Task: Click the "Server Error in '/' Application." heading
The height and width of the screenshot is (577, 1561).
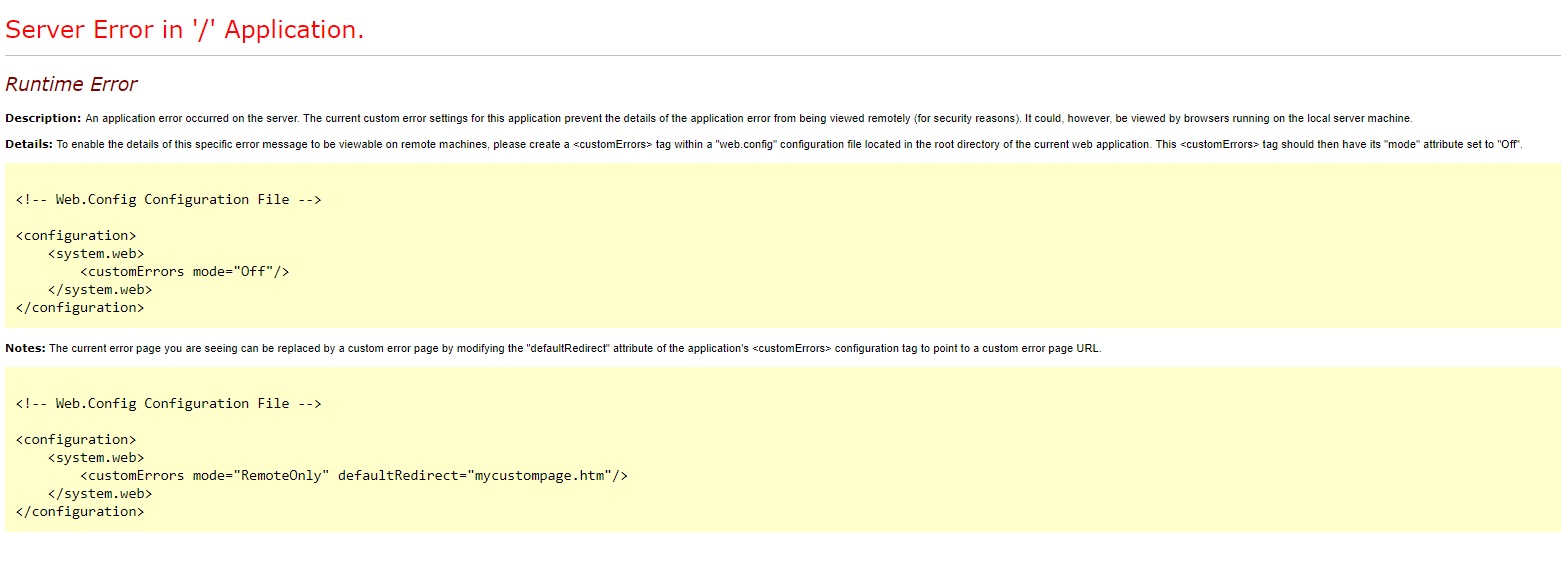Action: coord(184,30)
